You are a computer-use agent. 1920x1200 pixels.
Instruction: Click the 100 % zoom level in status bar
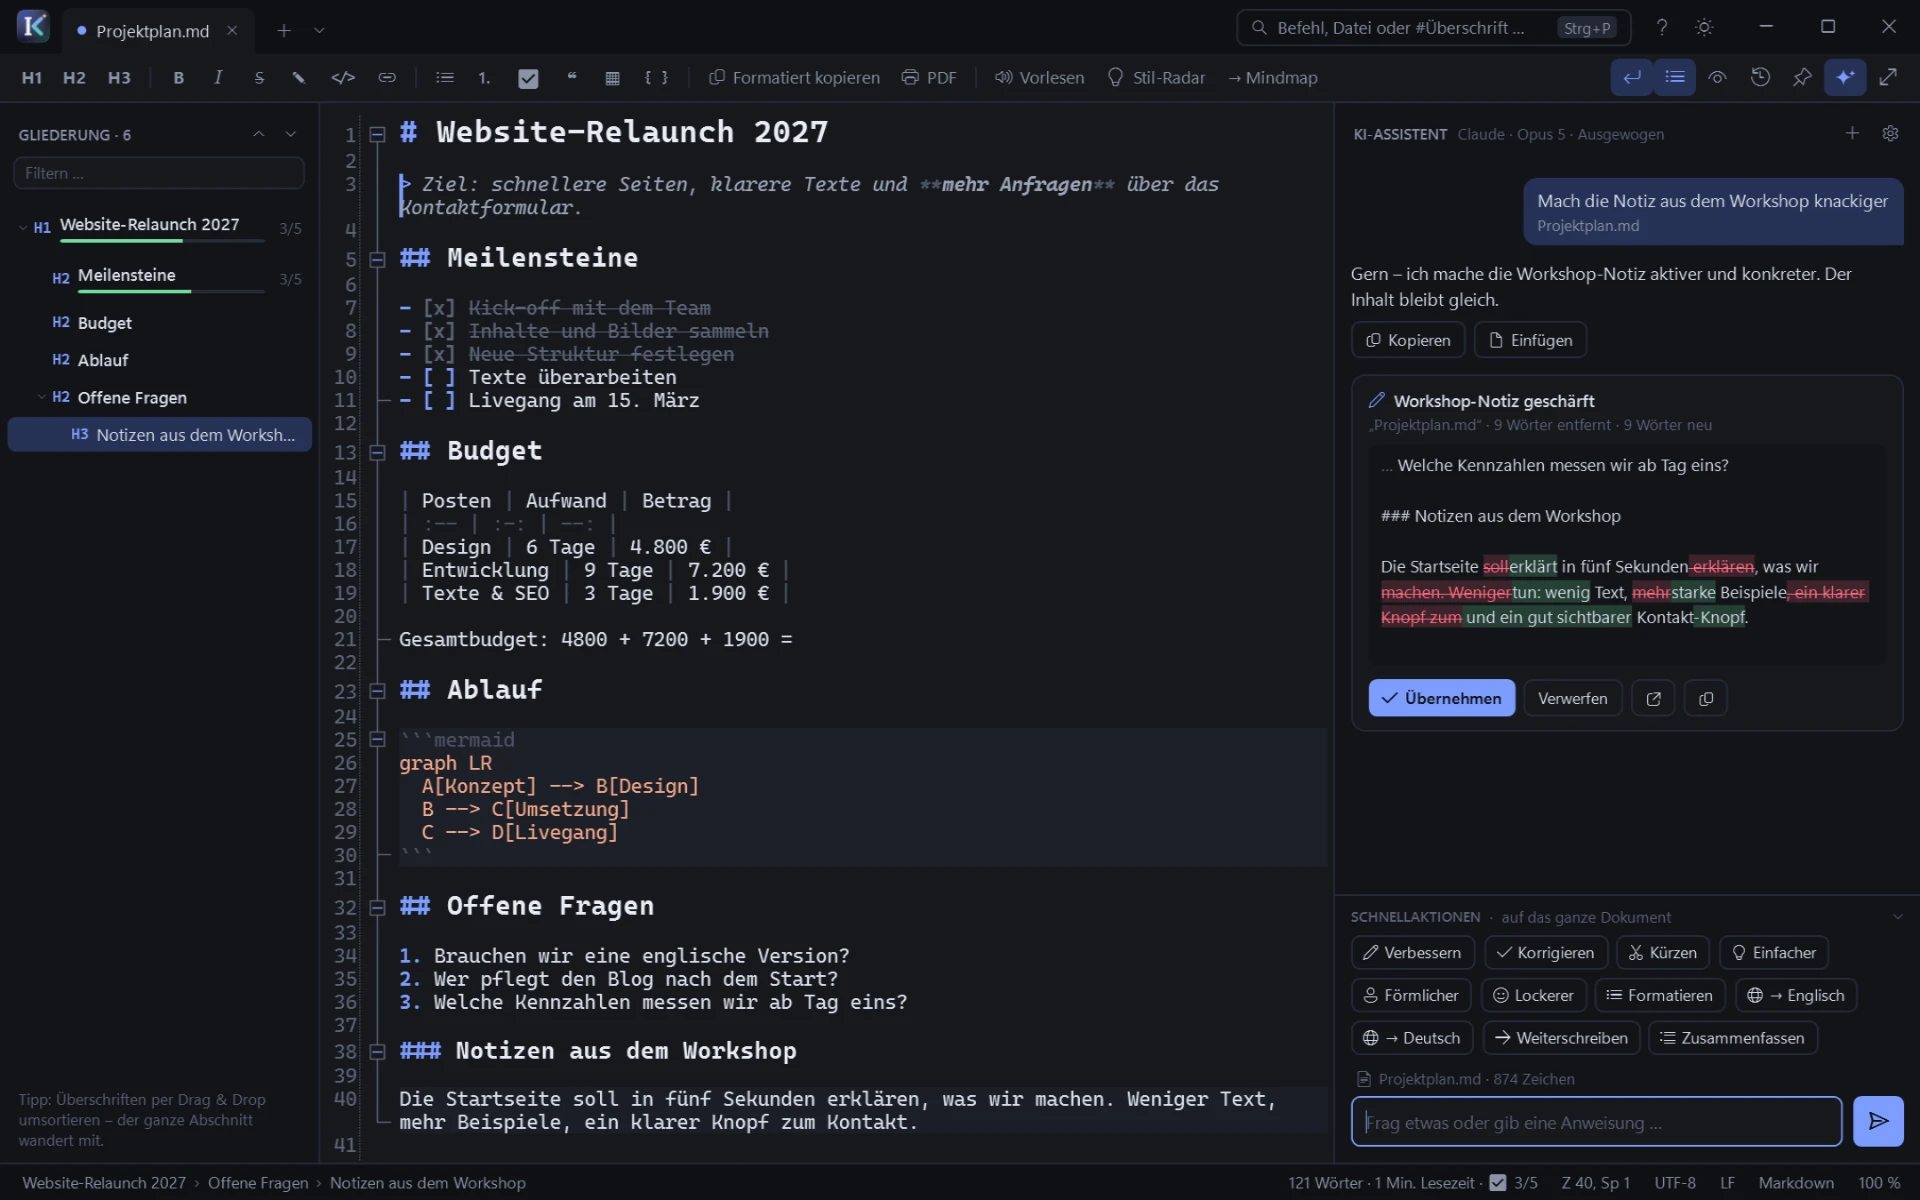click(x=1878, y=1183)
